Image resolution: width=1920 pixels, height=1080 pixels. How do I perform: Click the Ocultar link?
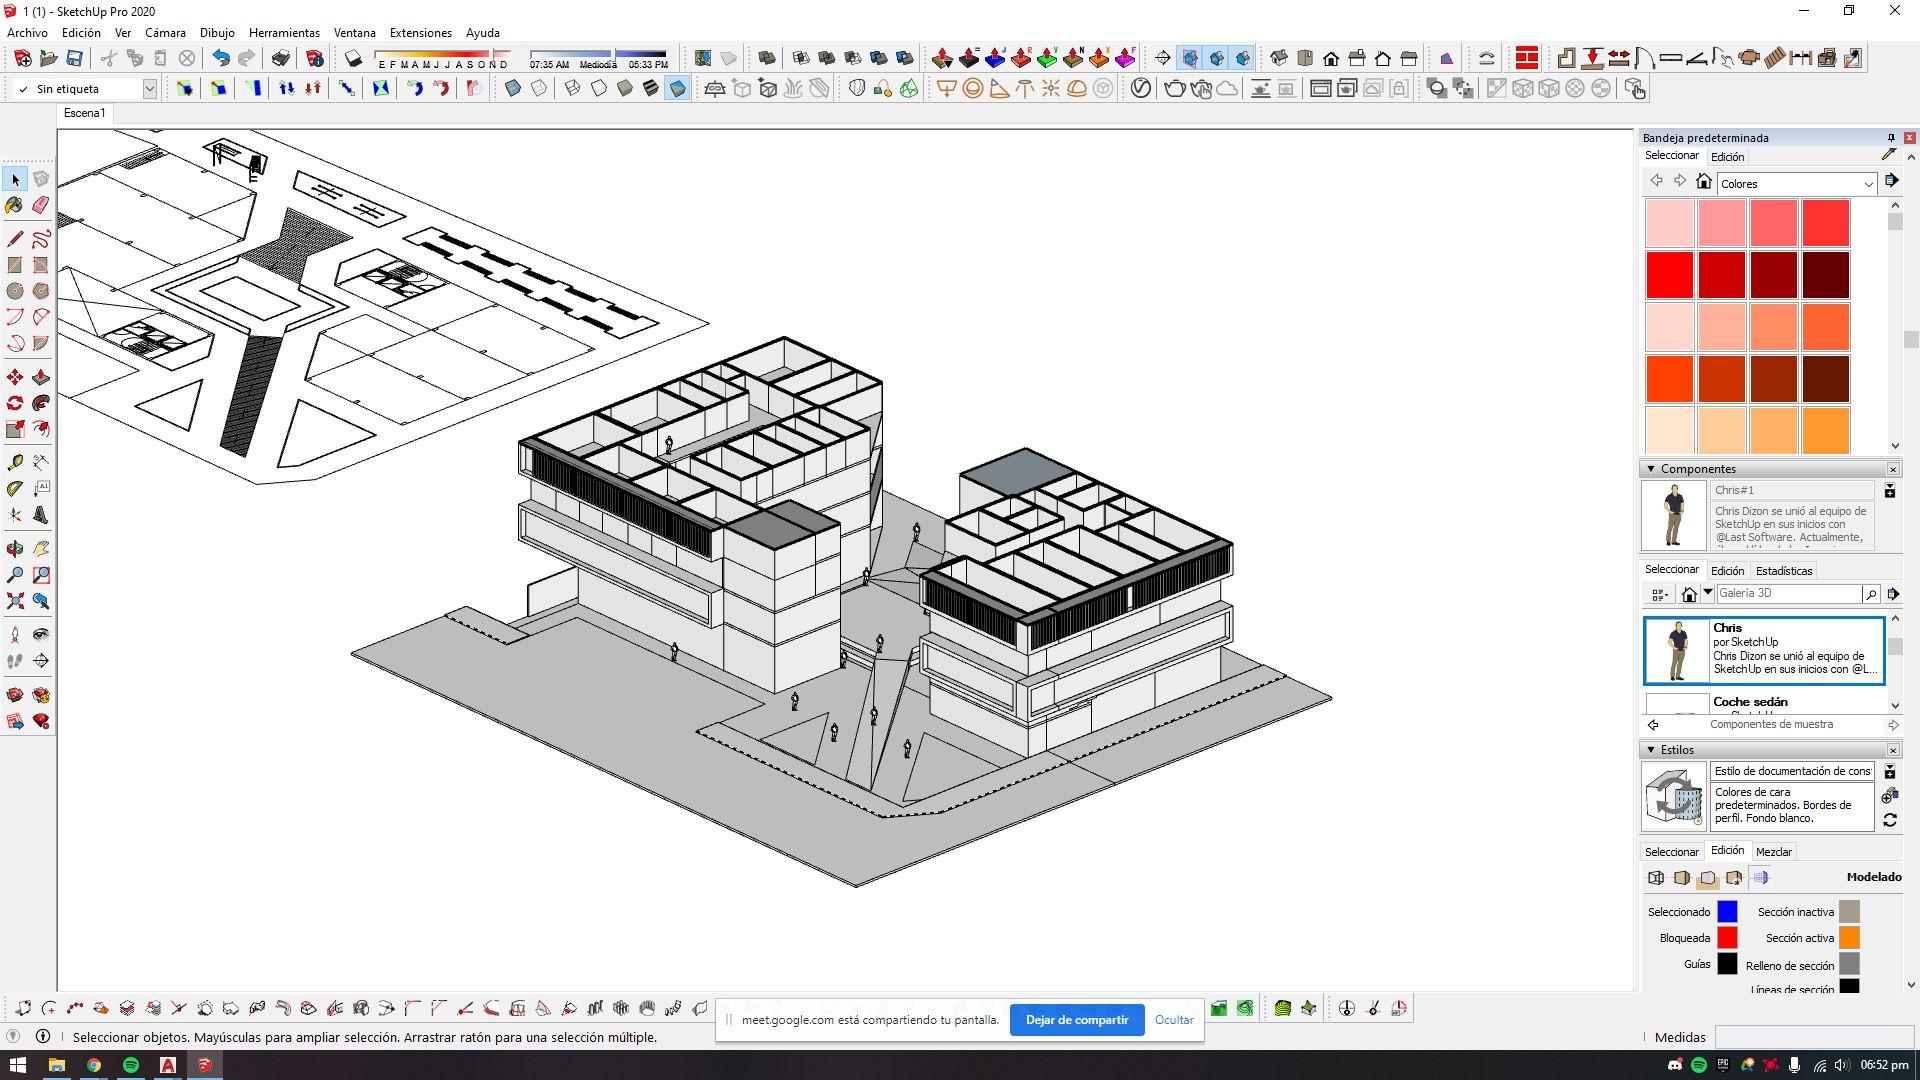pyautogui.click(x=1174, y=1020)
